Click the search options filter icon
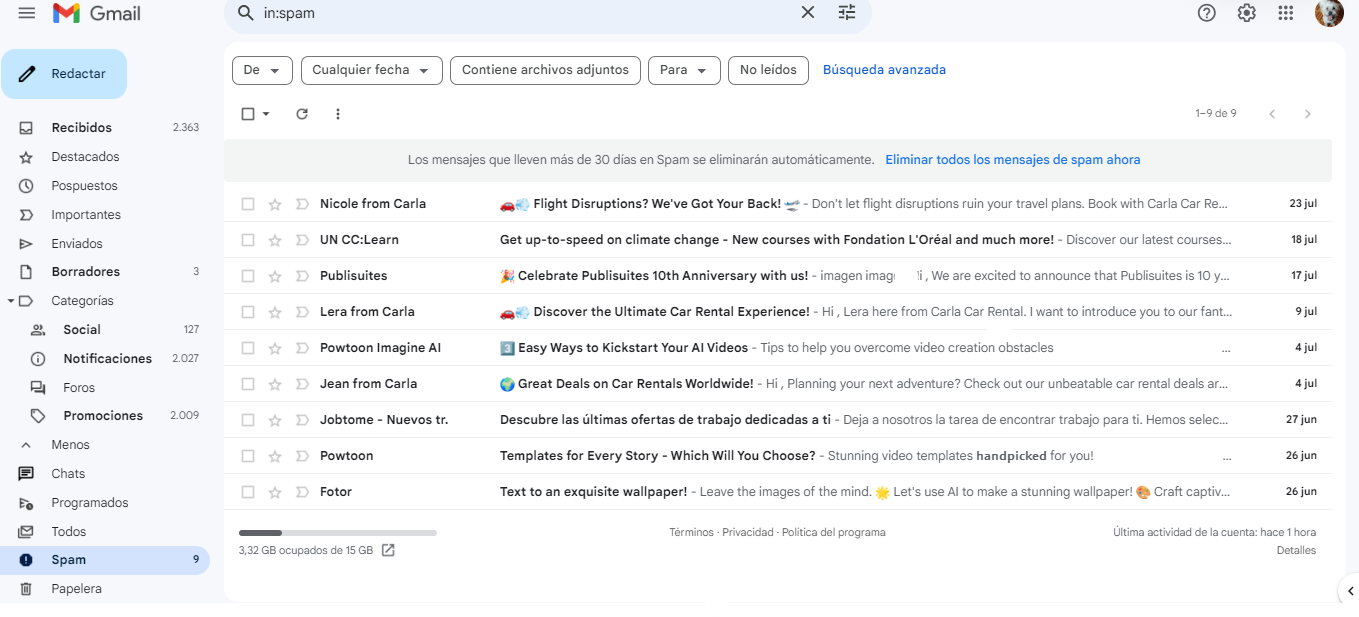Screen dimensions: 1359x617 click(x=847, y=13)
